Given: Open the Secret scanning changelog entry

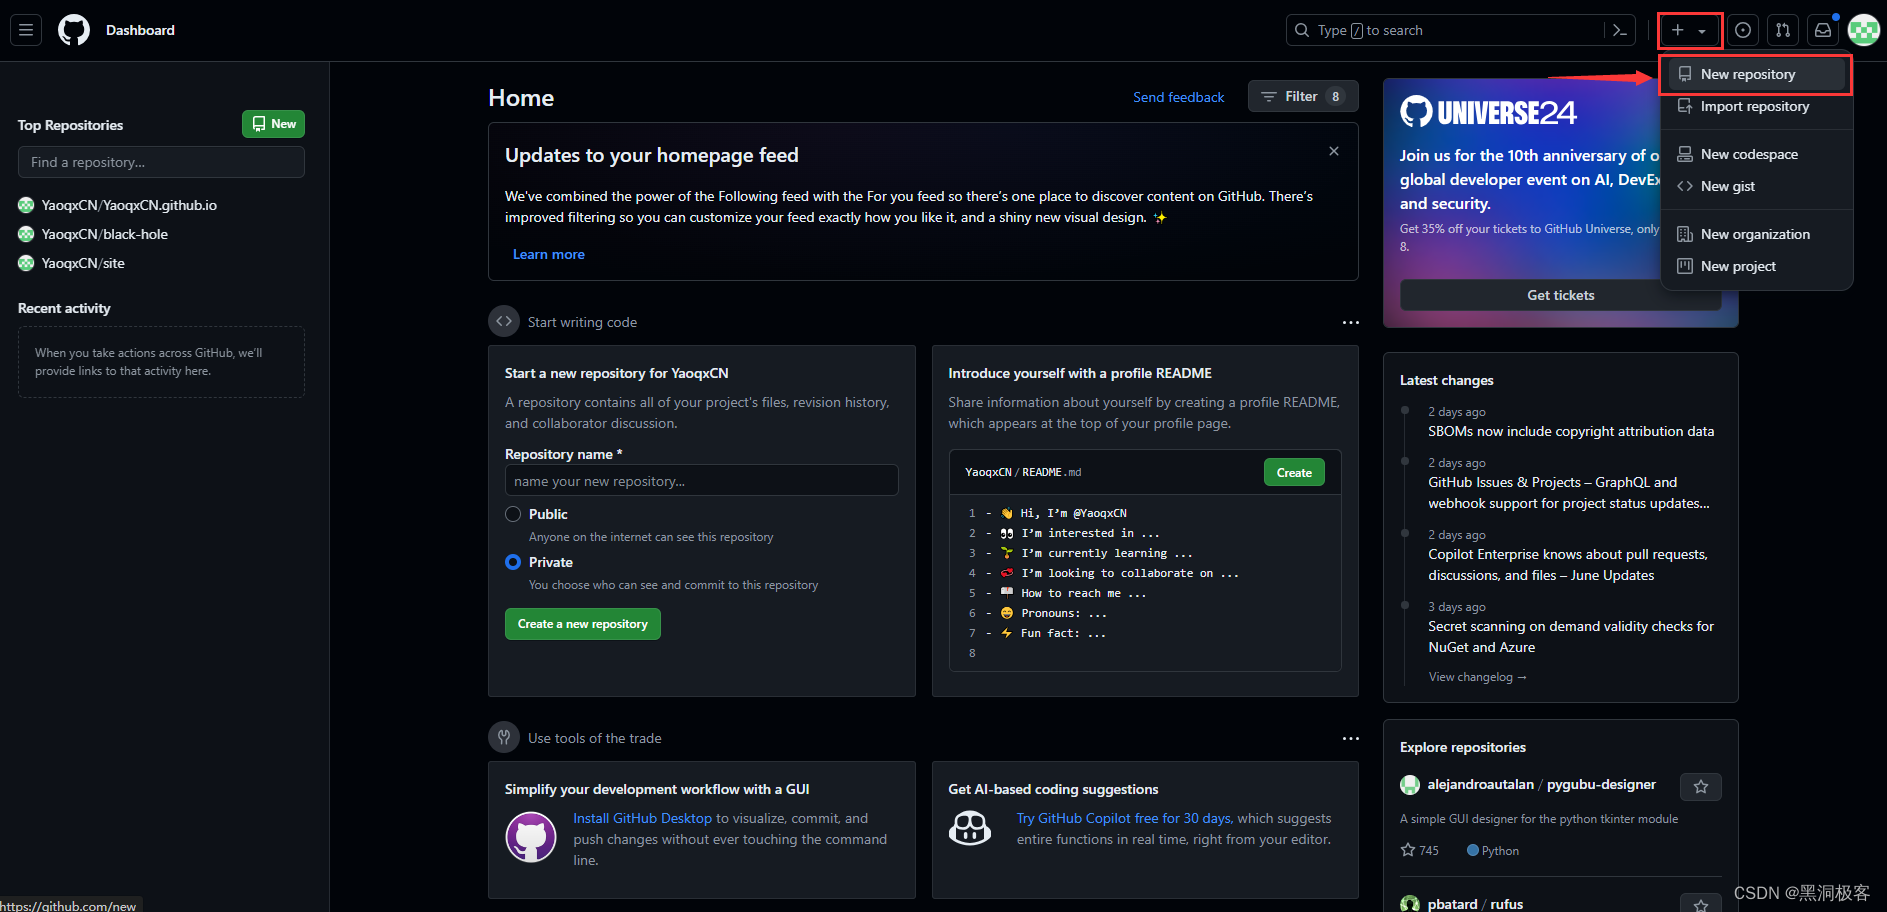Looking at the screenshot, I should click(1571, 636).
